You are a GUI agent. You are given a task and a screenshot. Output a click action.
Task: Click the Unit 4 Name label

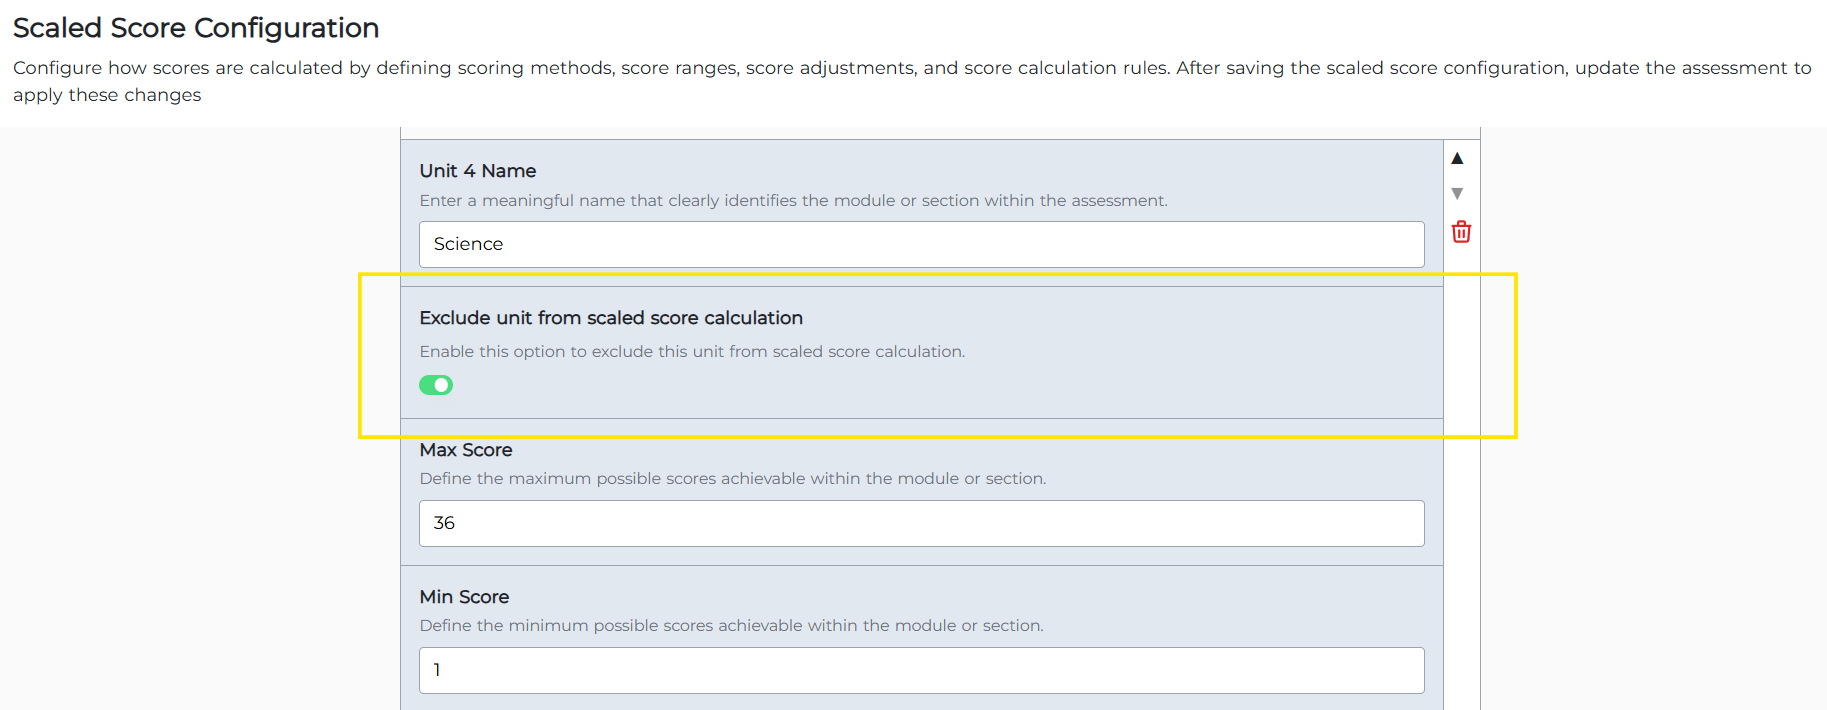tap(478, 171)
